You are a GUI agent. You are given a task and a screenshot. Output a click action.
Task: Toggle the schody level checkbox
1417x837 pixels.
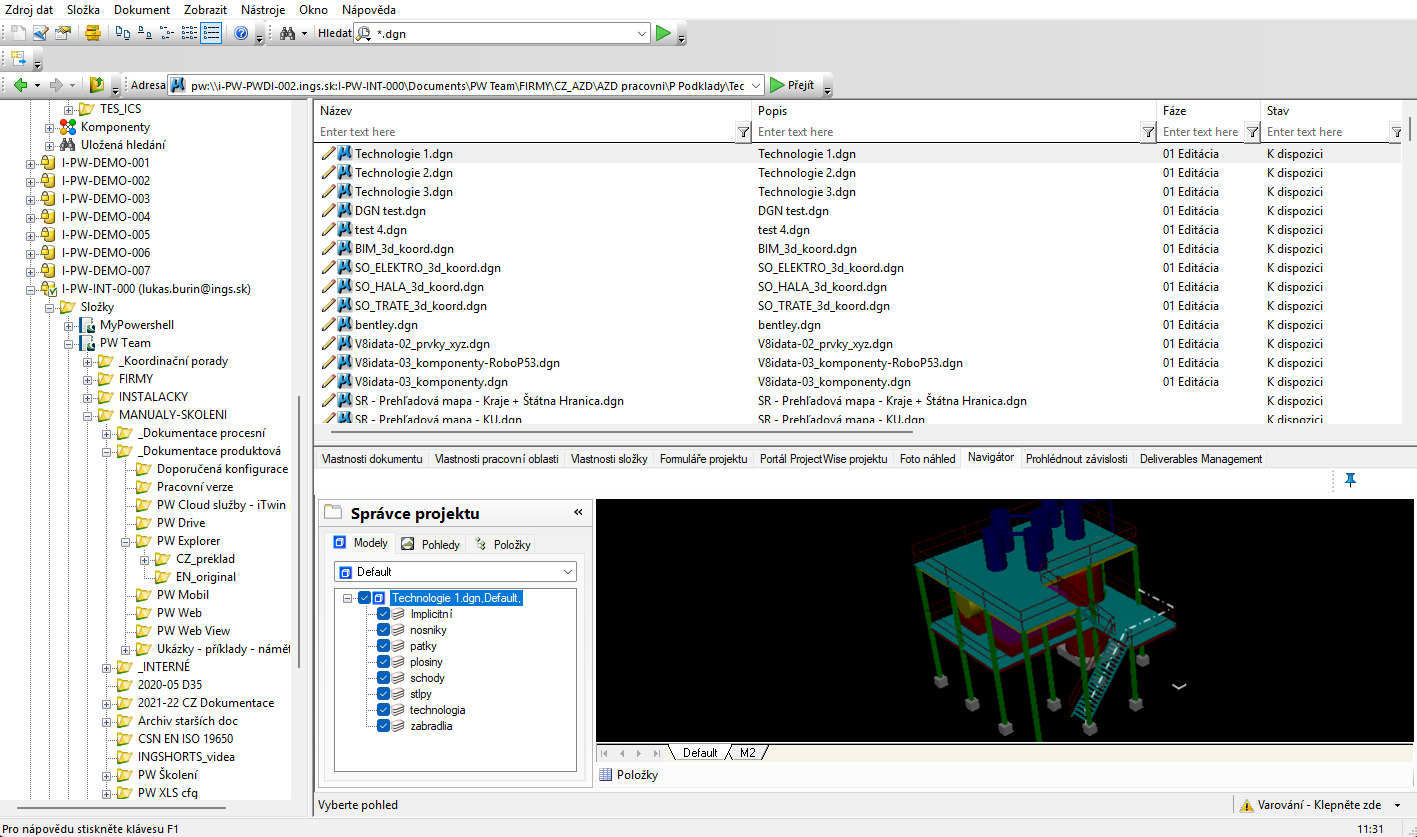(x=384, y=678)
